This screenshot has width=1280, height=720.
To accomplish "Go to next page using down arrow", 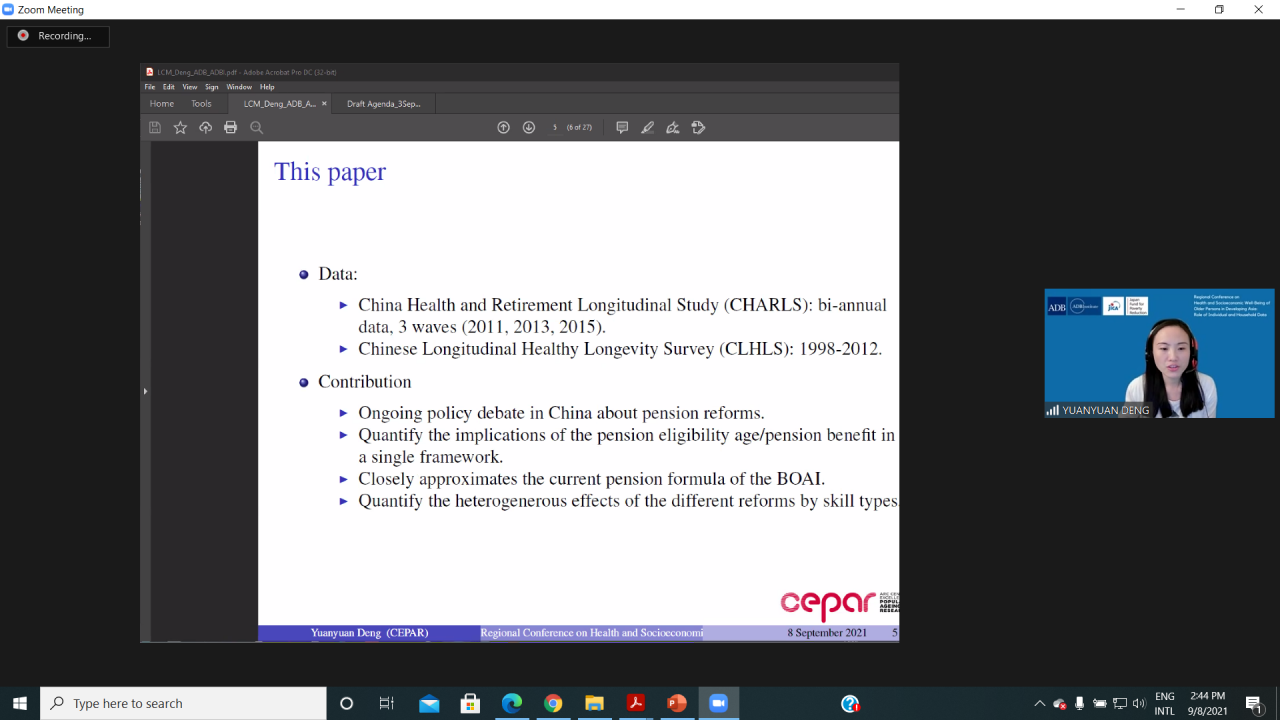I will click(529, 127).
